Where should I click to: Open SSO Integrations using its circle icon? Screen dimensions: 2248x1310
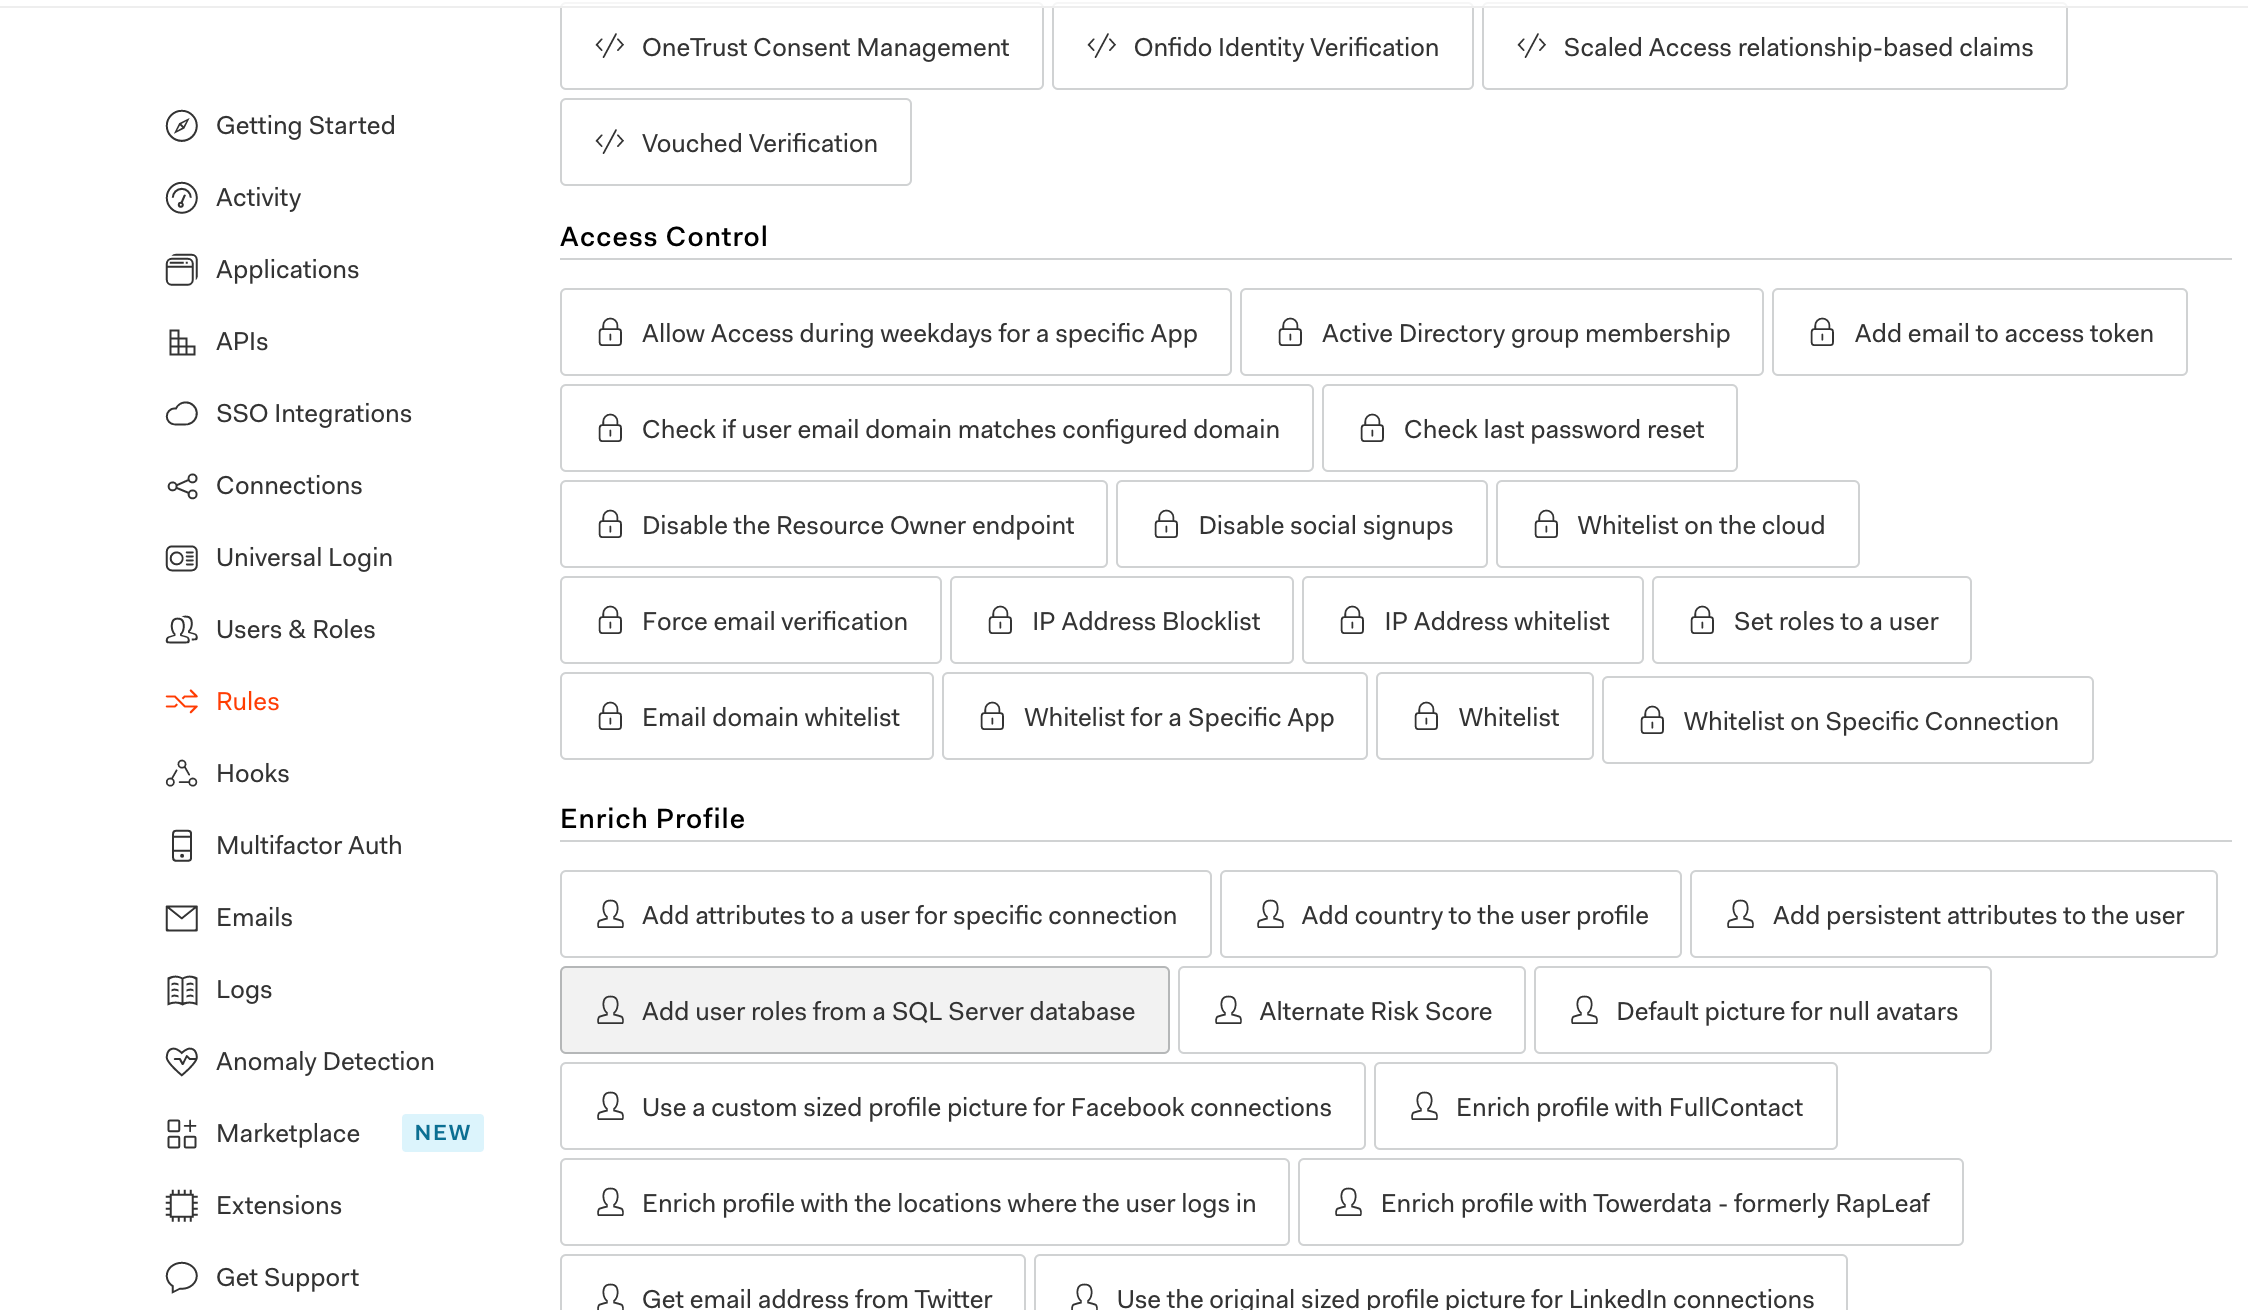coord(182,413)
